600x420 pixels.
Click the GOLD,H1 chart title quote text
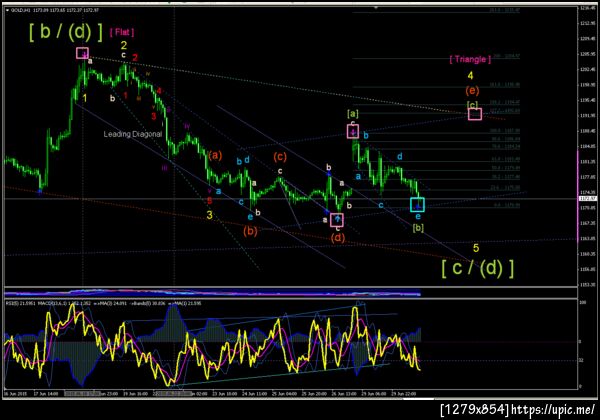click(x=55, y=10)
